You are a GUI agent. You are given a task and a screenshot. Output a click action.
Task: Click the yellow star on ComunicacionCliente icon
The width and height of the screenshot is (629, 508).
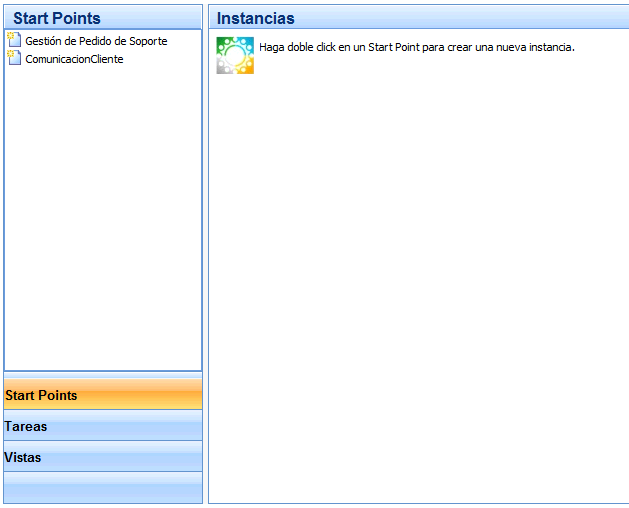click(x=10, y=53)
